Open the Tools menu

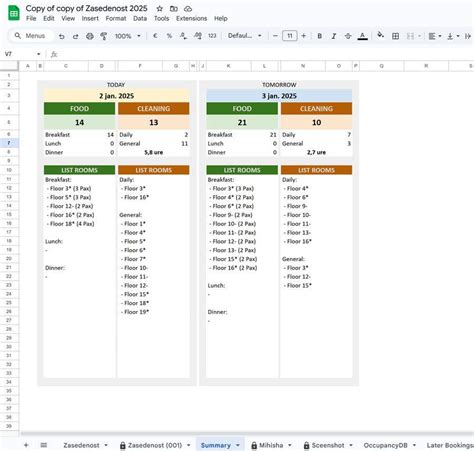[161, 18]
